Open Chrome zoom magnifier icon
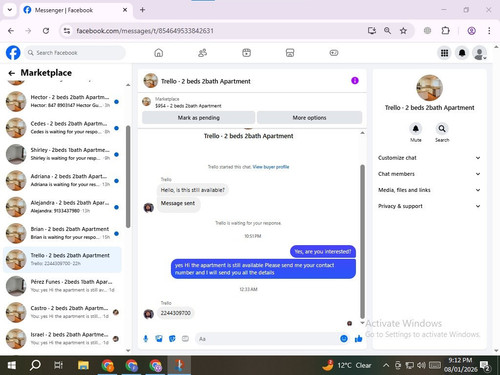This screenshot has height=375, width=500. coord(387,31)
